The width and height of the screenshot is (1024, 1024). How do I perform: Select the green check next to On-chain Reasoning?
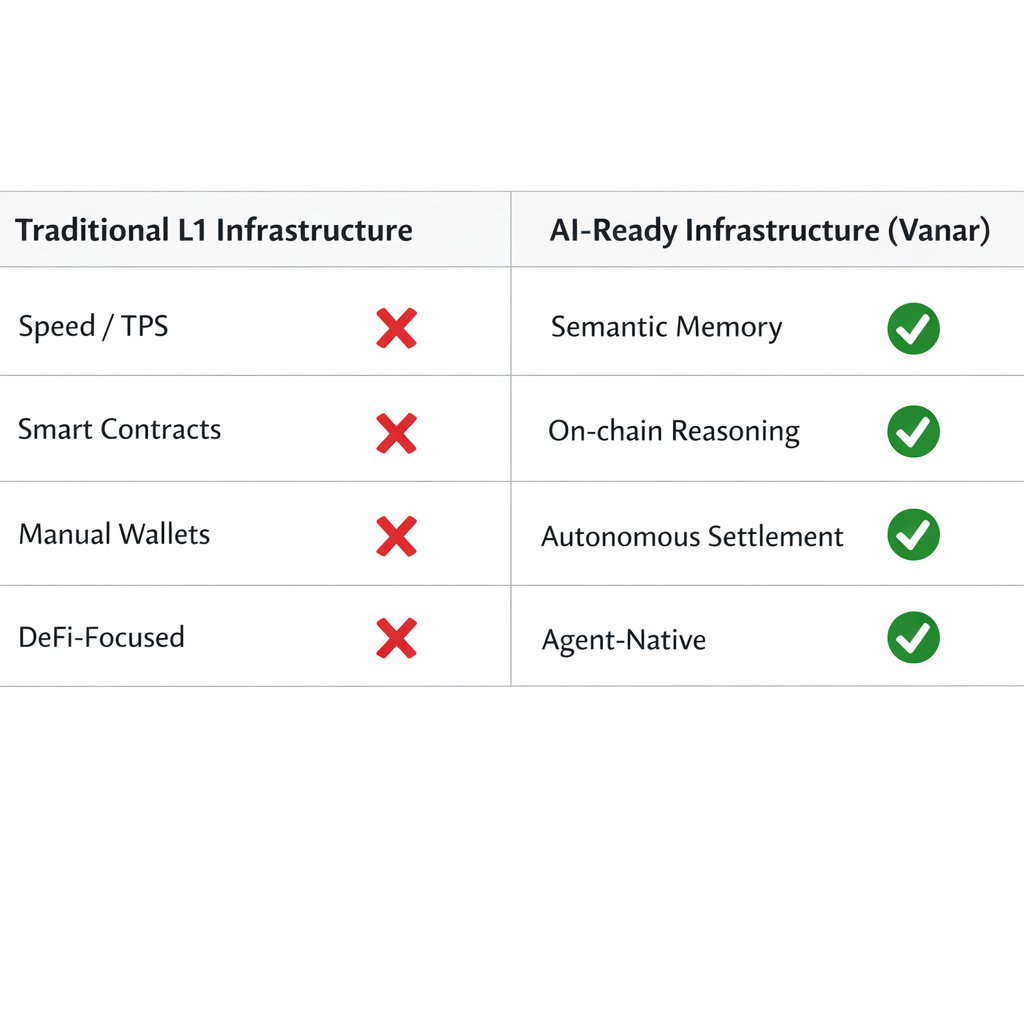(913, 432)
